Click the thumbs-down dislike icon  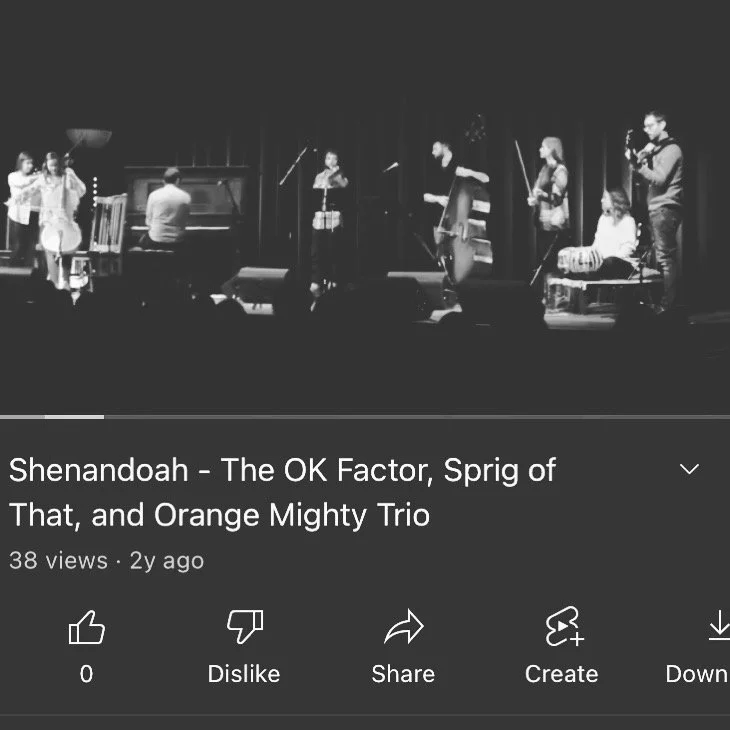tap(245, 627)
